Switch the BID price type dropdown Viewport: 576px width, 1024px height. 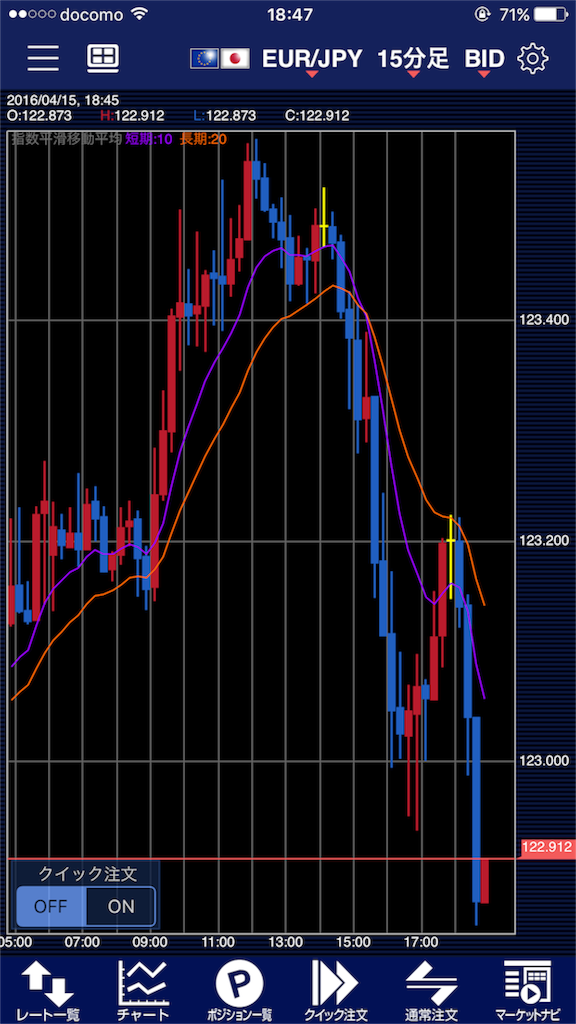tap(485, 60)
